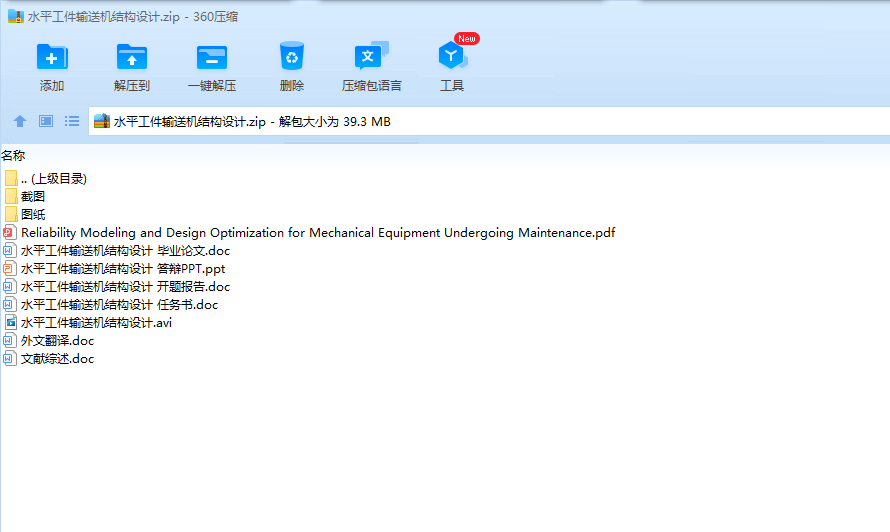This screenshot has height=532, width=890.
Task: Click the zip archive icon in path bar
Action: click(102, 121)
